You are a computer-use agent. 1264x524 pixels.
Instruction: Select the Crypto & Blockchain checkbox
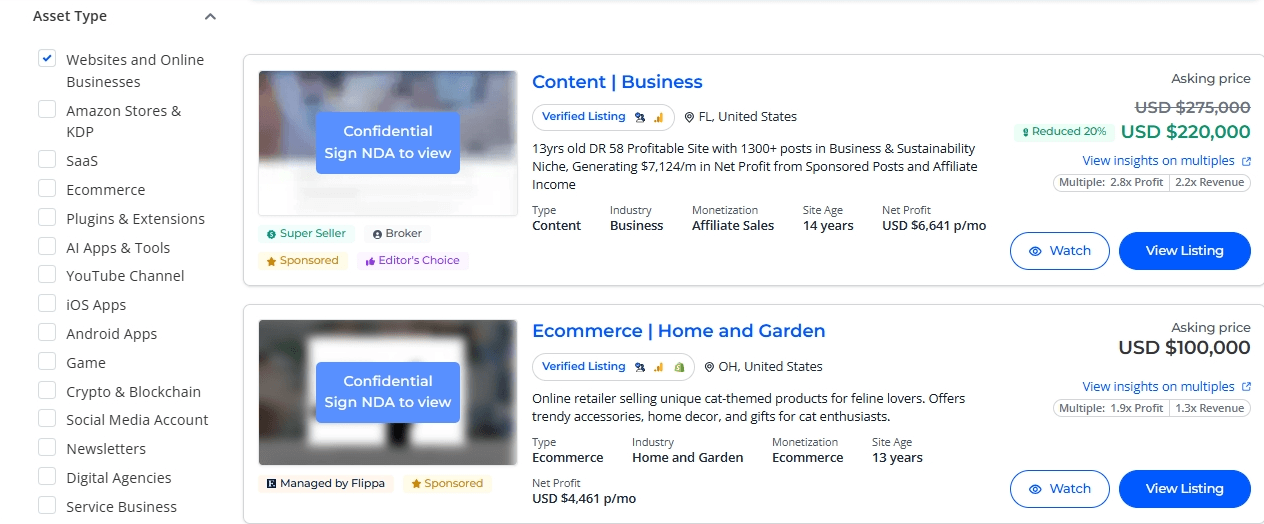tap(47, 390)
